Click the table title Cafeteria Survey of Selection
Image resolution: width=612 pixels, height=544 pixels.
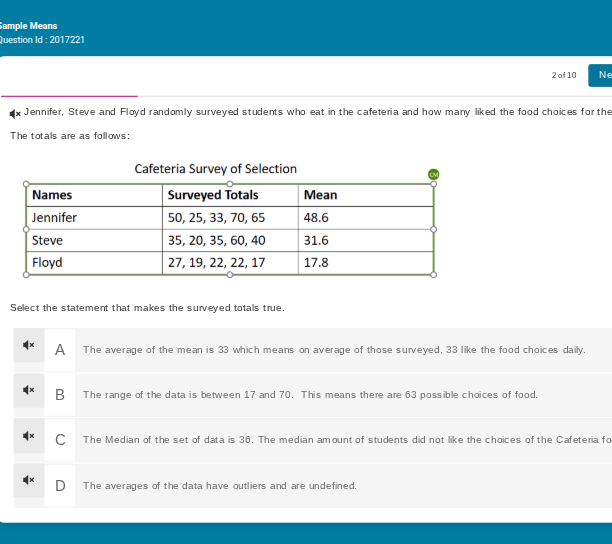[215, 169]
